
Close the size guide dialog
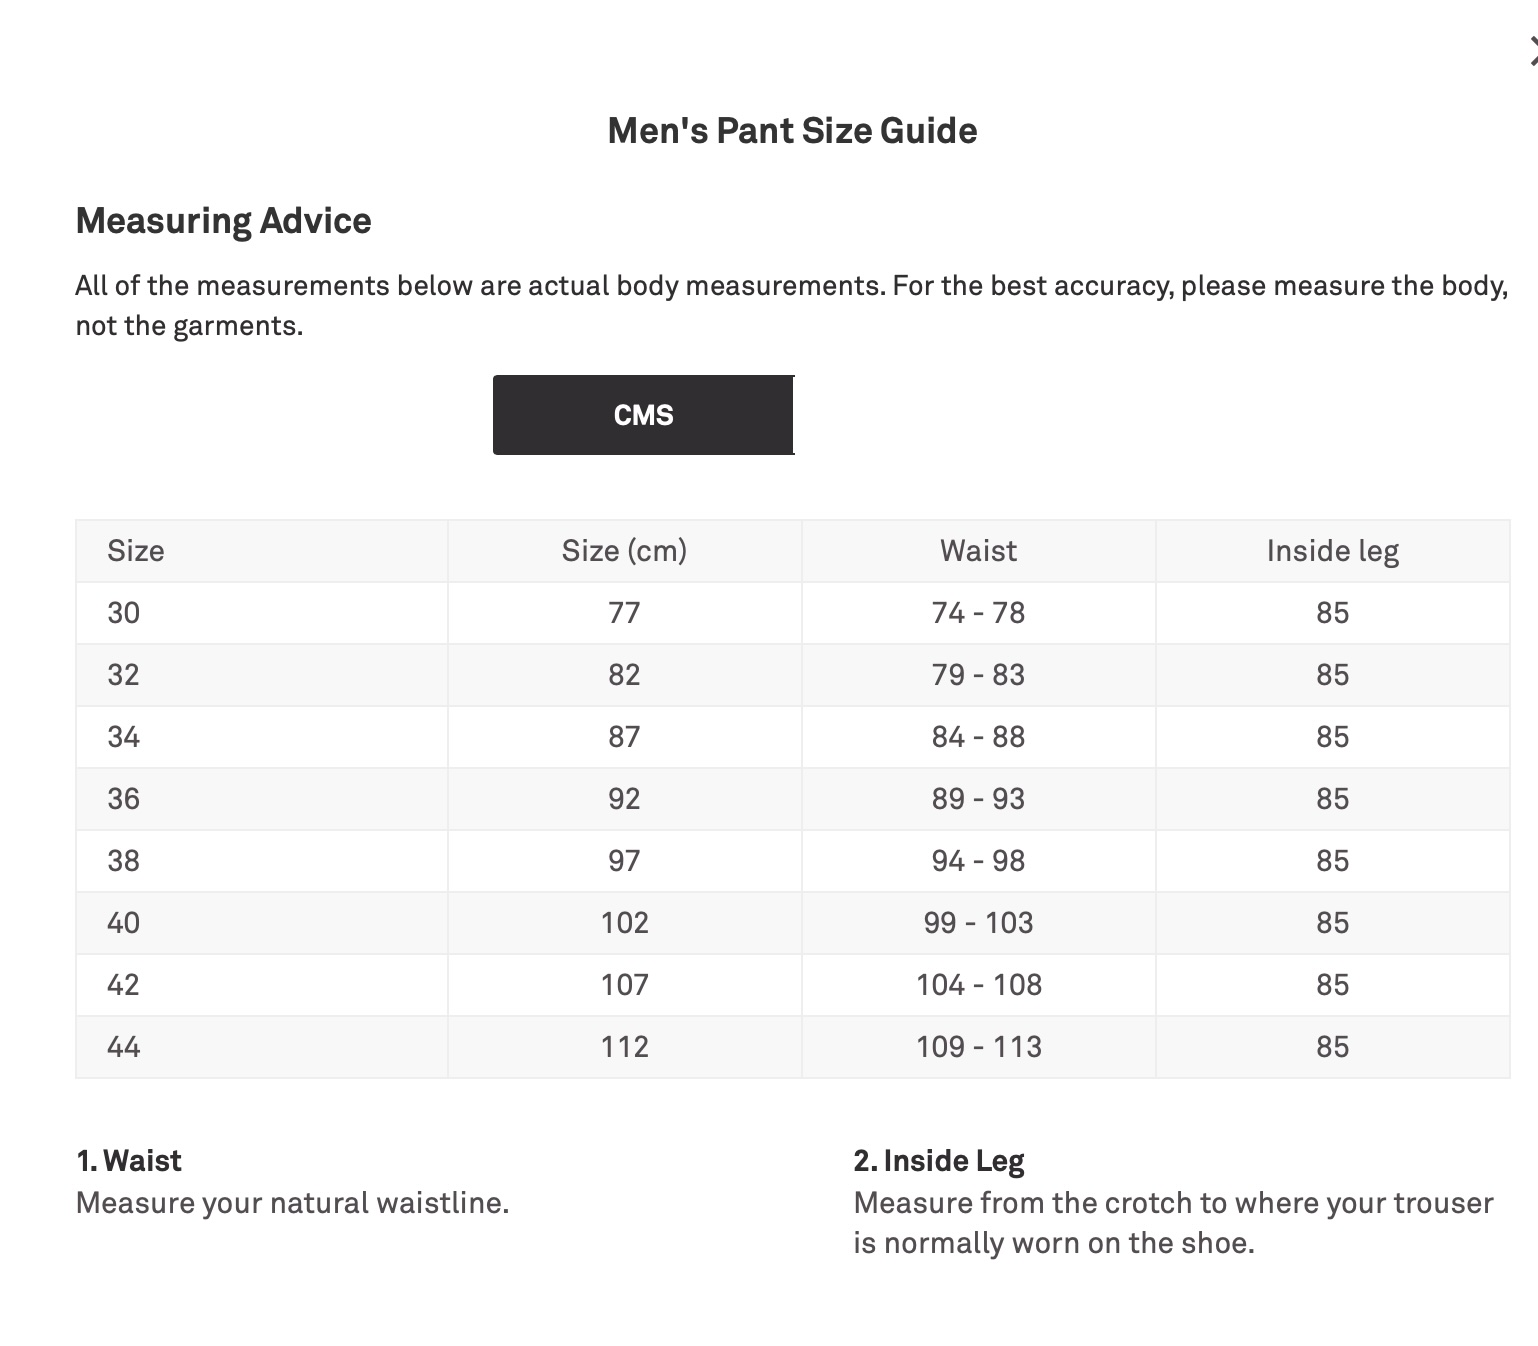coord(1532,51)
